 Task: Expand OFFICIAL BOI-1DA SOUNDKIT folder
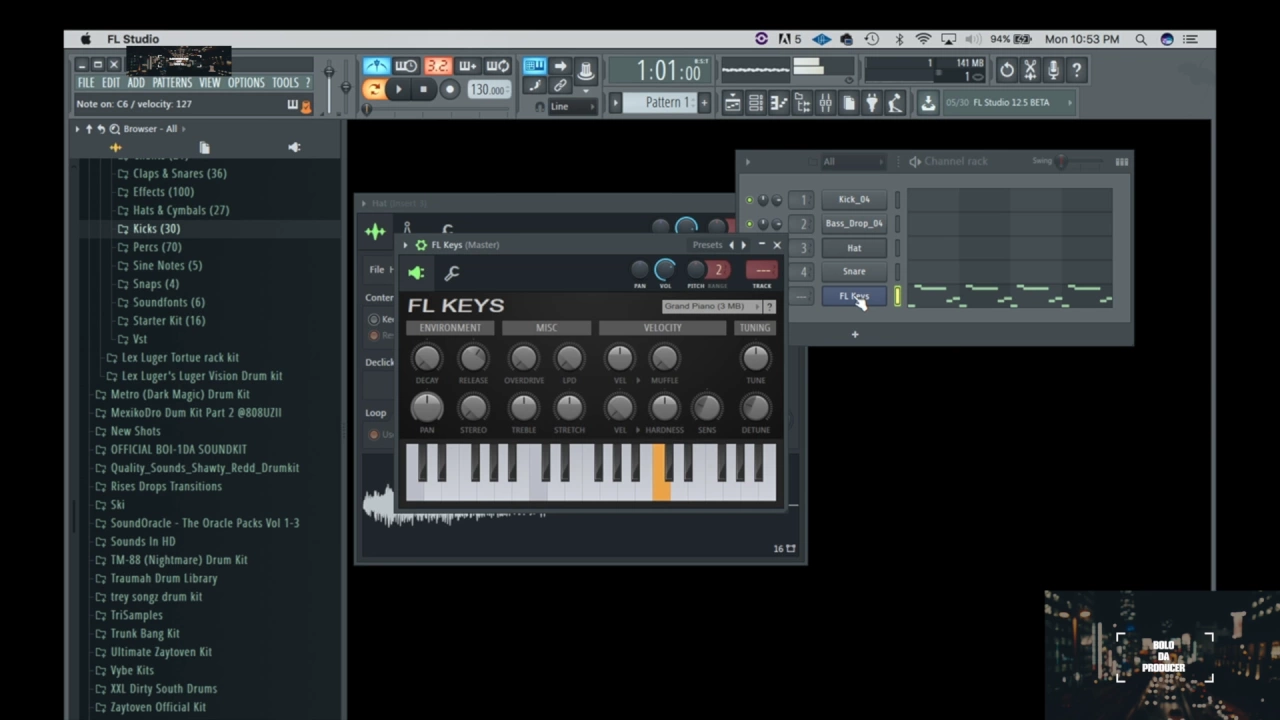(x=179, y=450)
